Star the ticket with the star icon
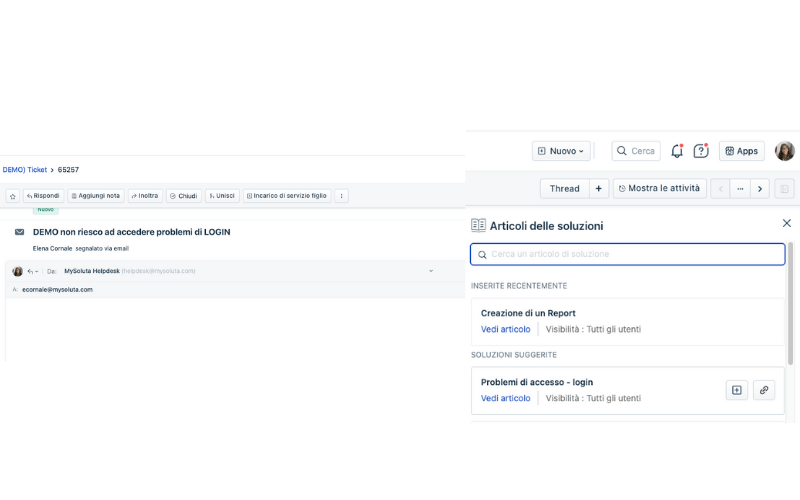This screenshot has height=500, width=800. 13,196
